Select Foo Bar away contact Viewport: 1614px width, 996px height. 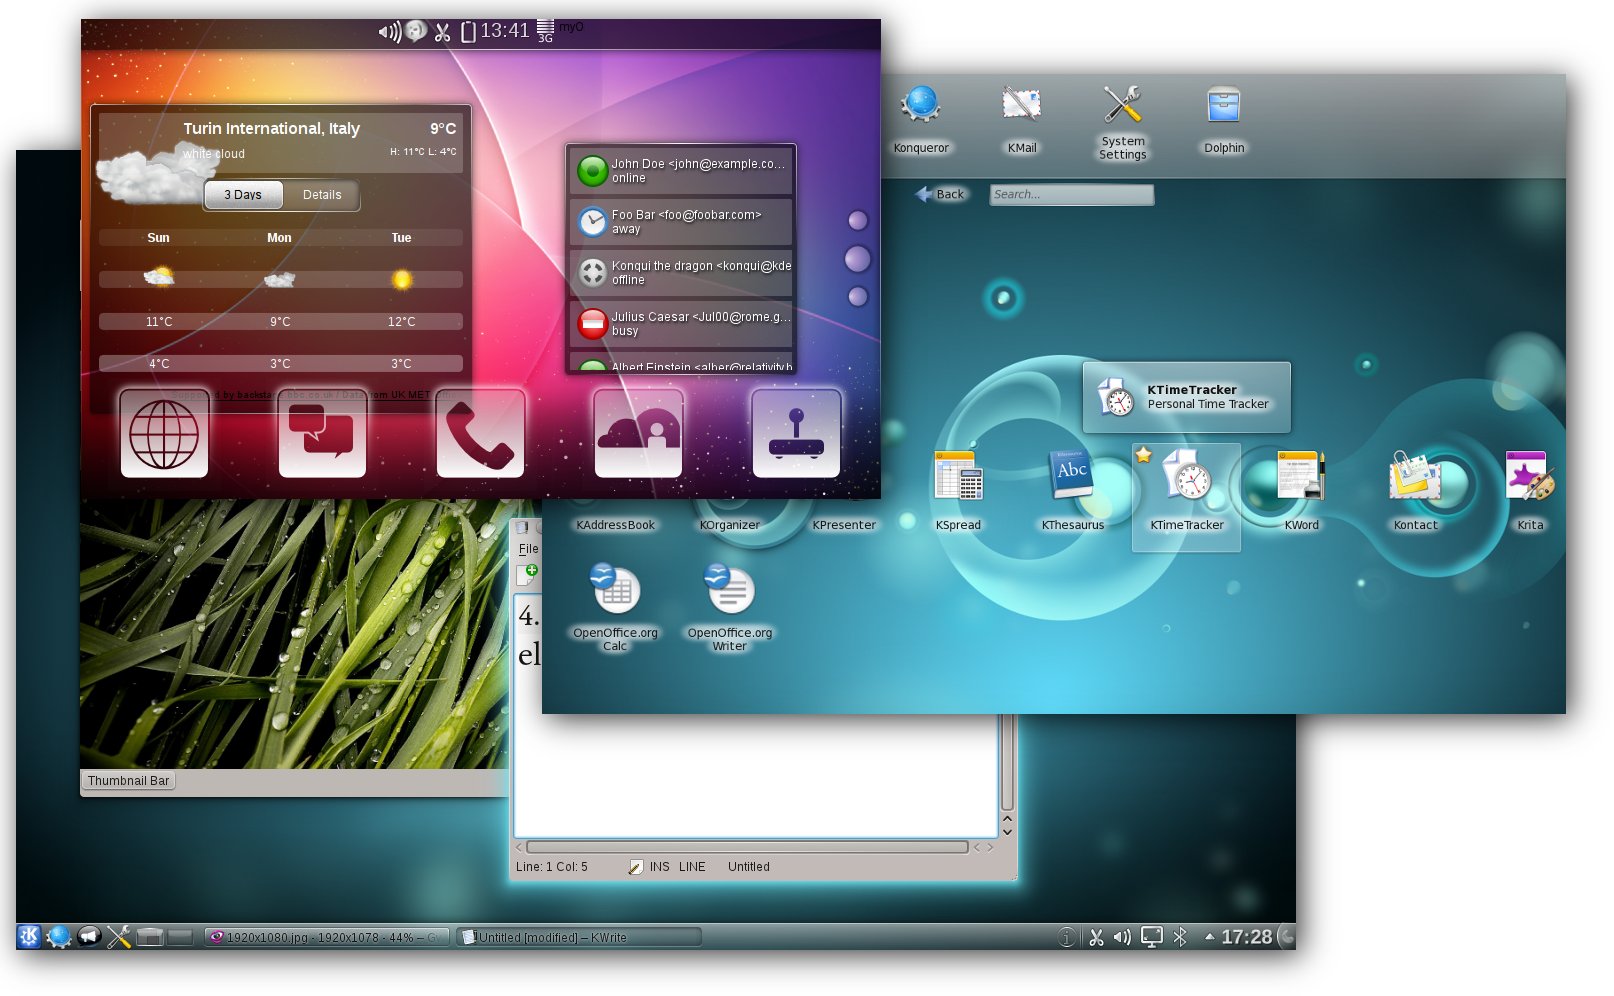(x=682, y=222)
